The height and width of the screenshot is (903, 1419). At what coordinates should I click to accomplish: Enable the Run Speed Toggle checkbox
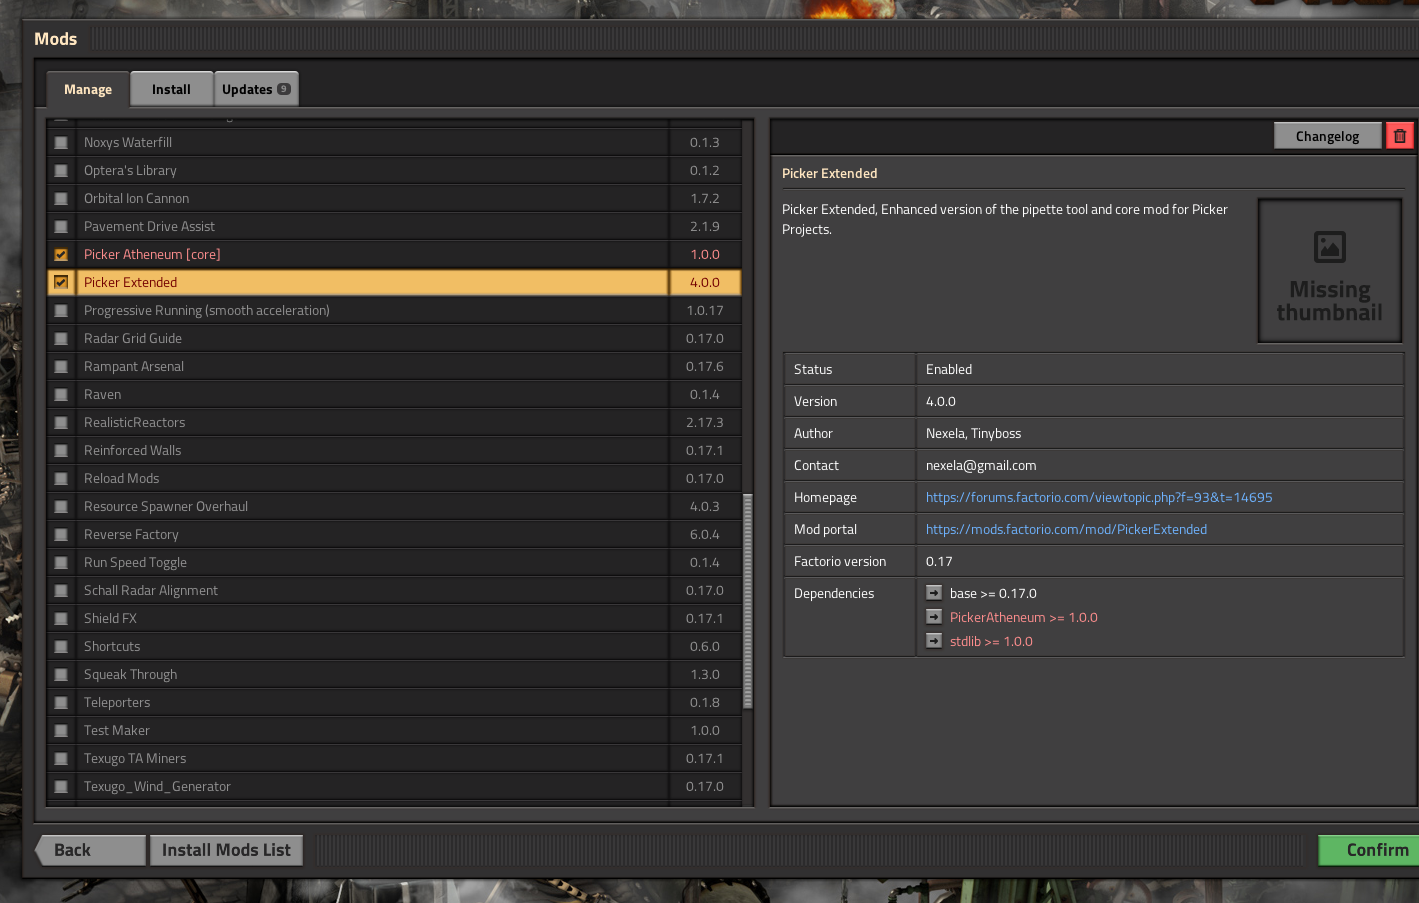coord(61,563)
